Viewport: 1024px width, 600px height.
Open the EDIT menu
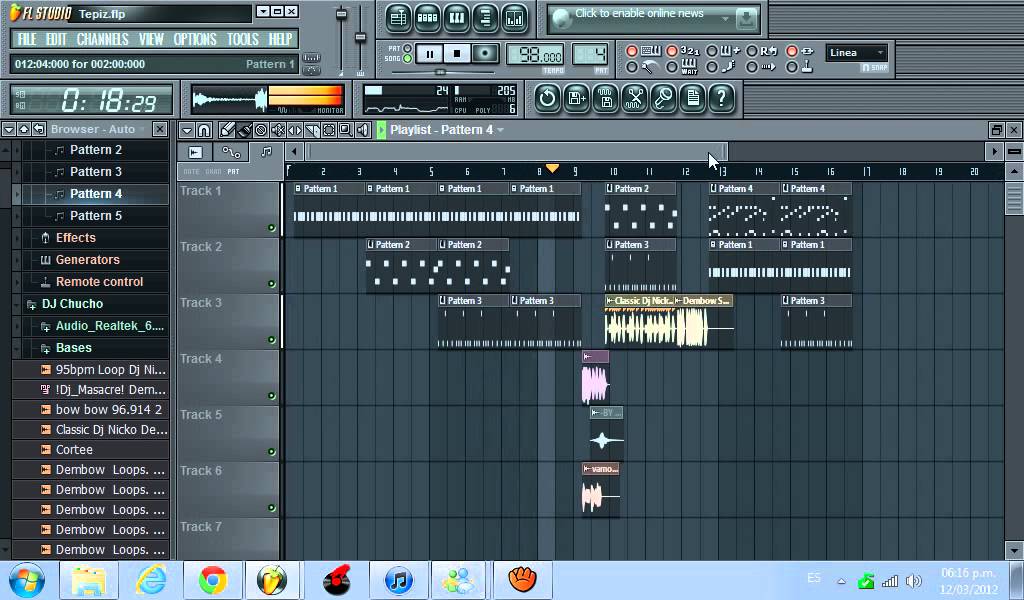56,39
